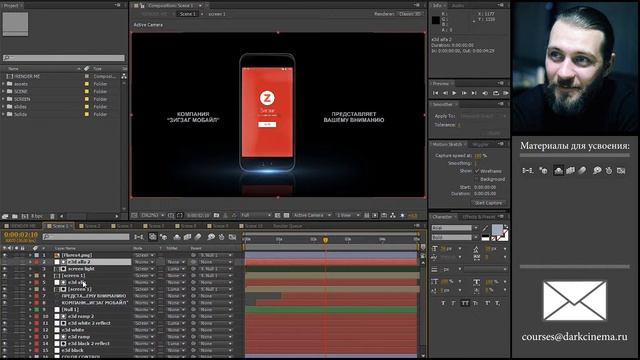The image size is (640, 360).
Task: Open composition mini-flowchart in timeline panel
Action: click(139, 237)
